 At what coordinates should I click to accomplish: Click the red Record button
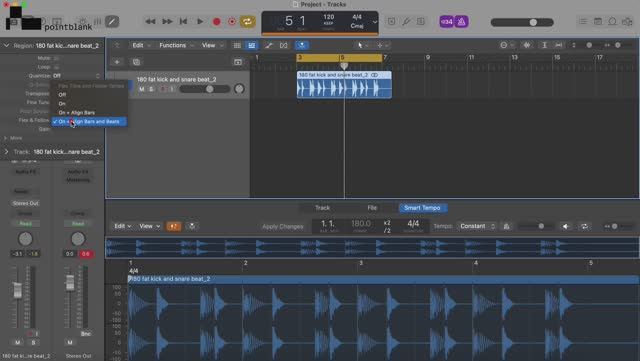click(x=216, y=22)
